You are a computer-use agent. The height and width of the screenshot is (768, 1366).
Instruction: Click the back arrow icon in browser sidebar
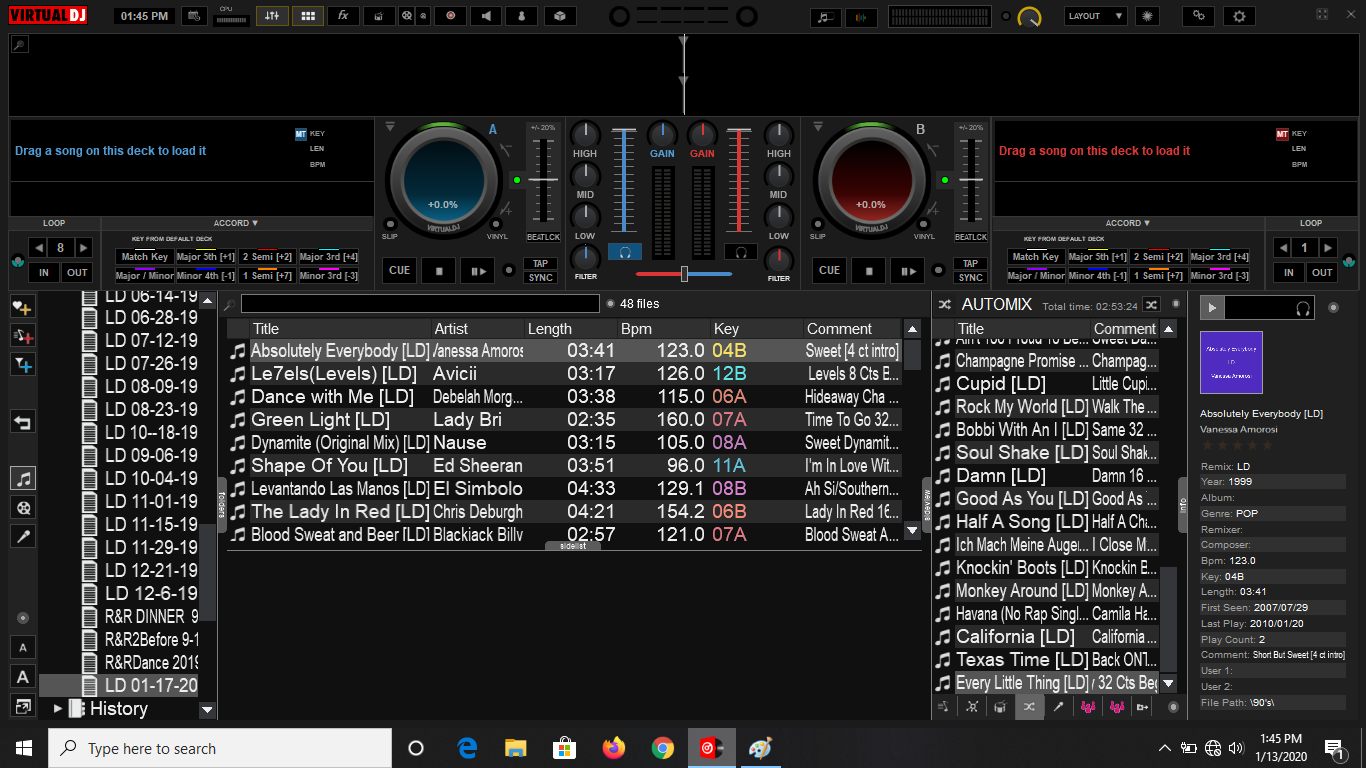point(23,422)
